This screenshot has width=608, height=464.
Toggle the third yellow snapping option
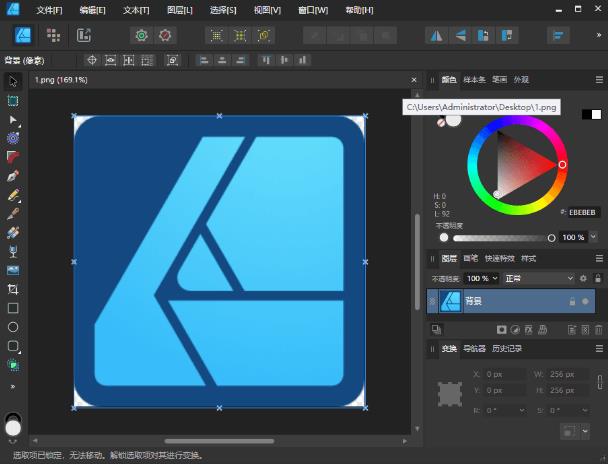pos(264,36)
